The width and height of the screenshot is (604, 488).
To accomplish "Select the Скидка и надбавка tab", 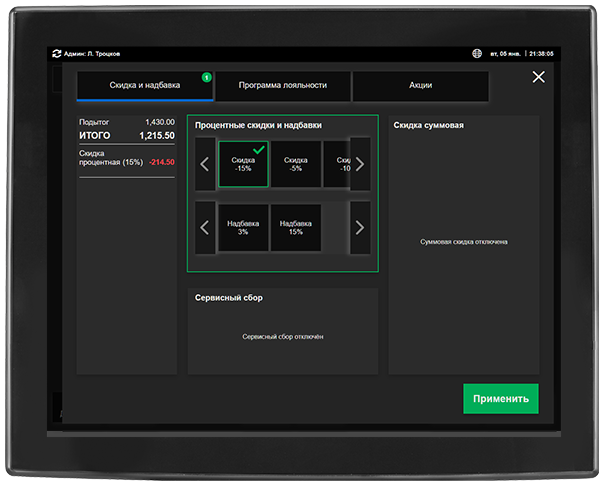I will tap(145, 86).
